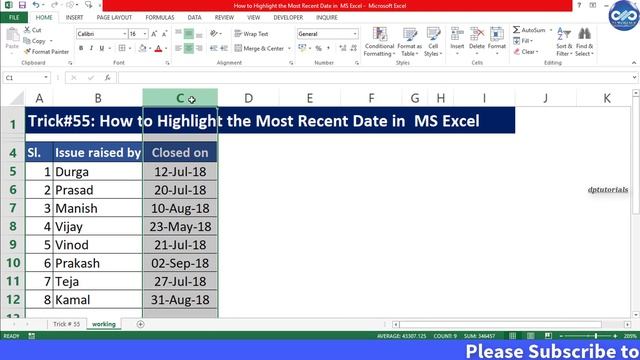
Task: Switch to the PAGE LAYOUT ribbon tab
Action: click(x=114, y=18)
